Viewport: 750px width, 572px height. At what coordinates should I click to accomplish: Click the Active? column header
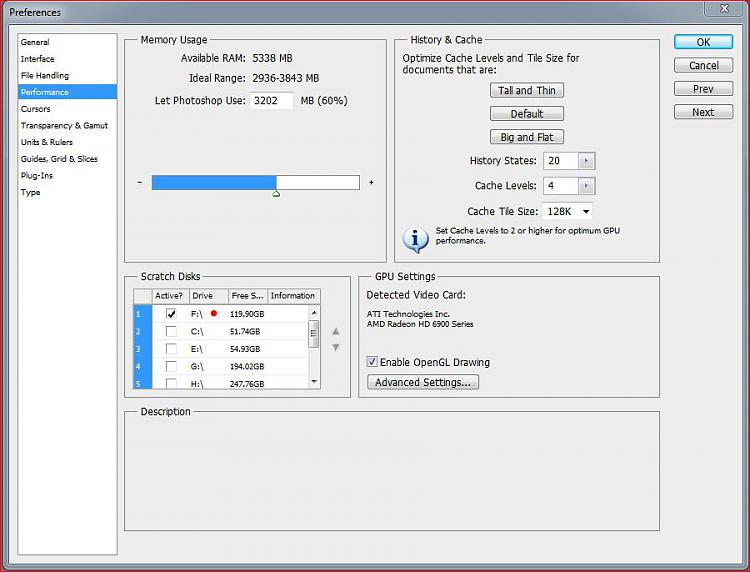point(170,296)
